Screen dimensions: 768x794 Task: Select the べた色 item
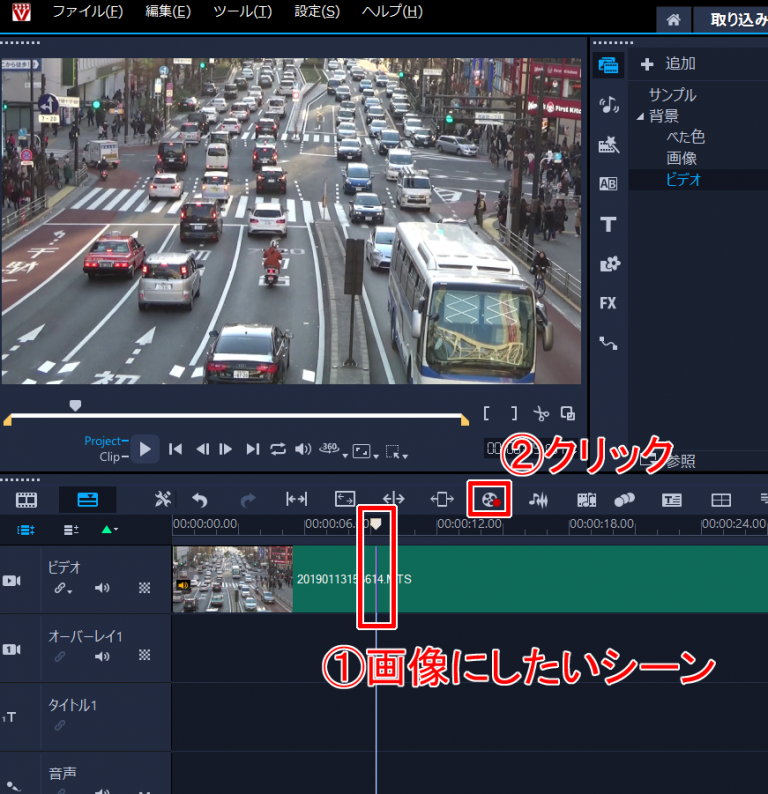[x=685, y=137]
